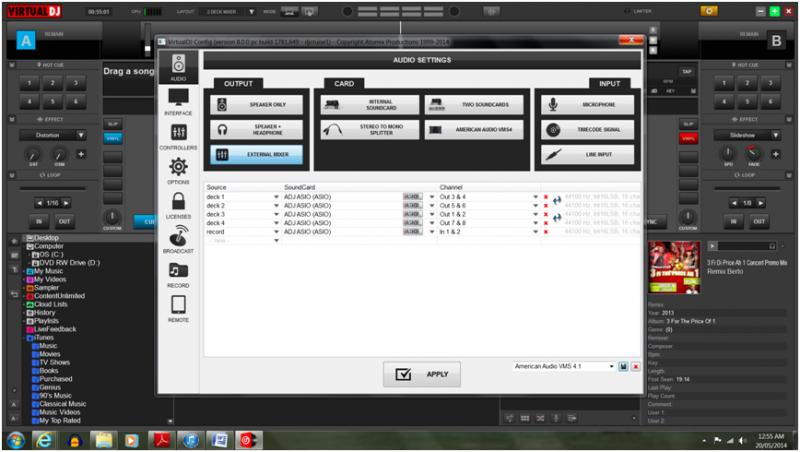Click the deck A badge
Viewport: 800px width, 452px height.
(26, 40)
